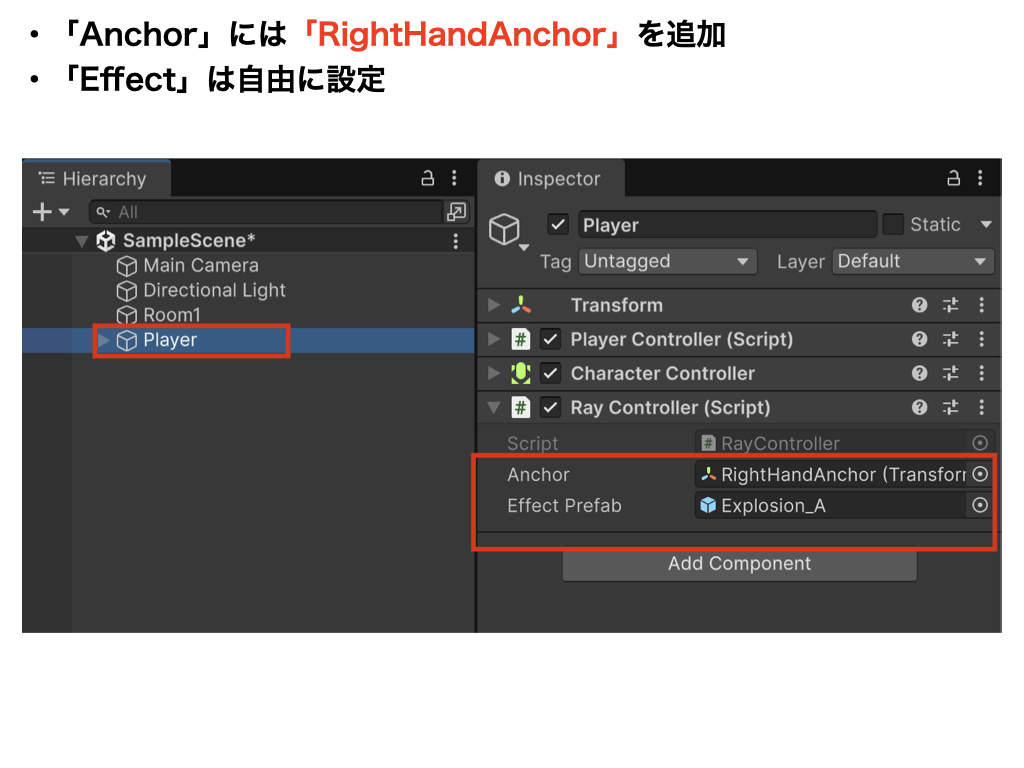
Task: Toggle the Player active checkbox
Action: coord(558,225)
